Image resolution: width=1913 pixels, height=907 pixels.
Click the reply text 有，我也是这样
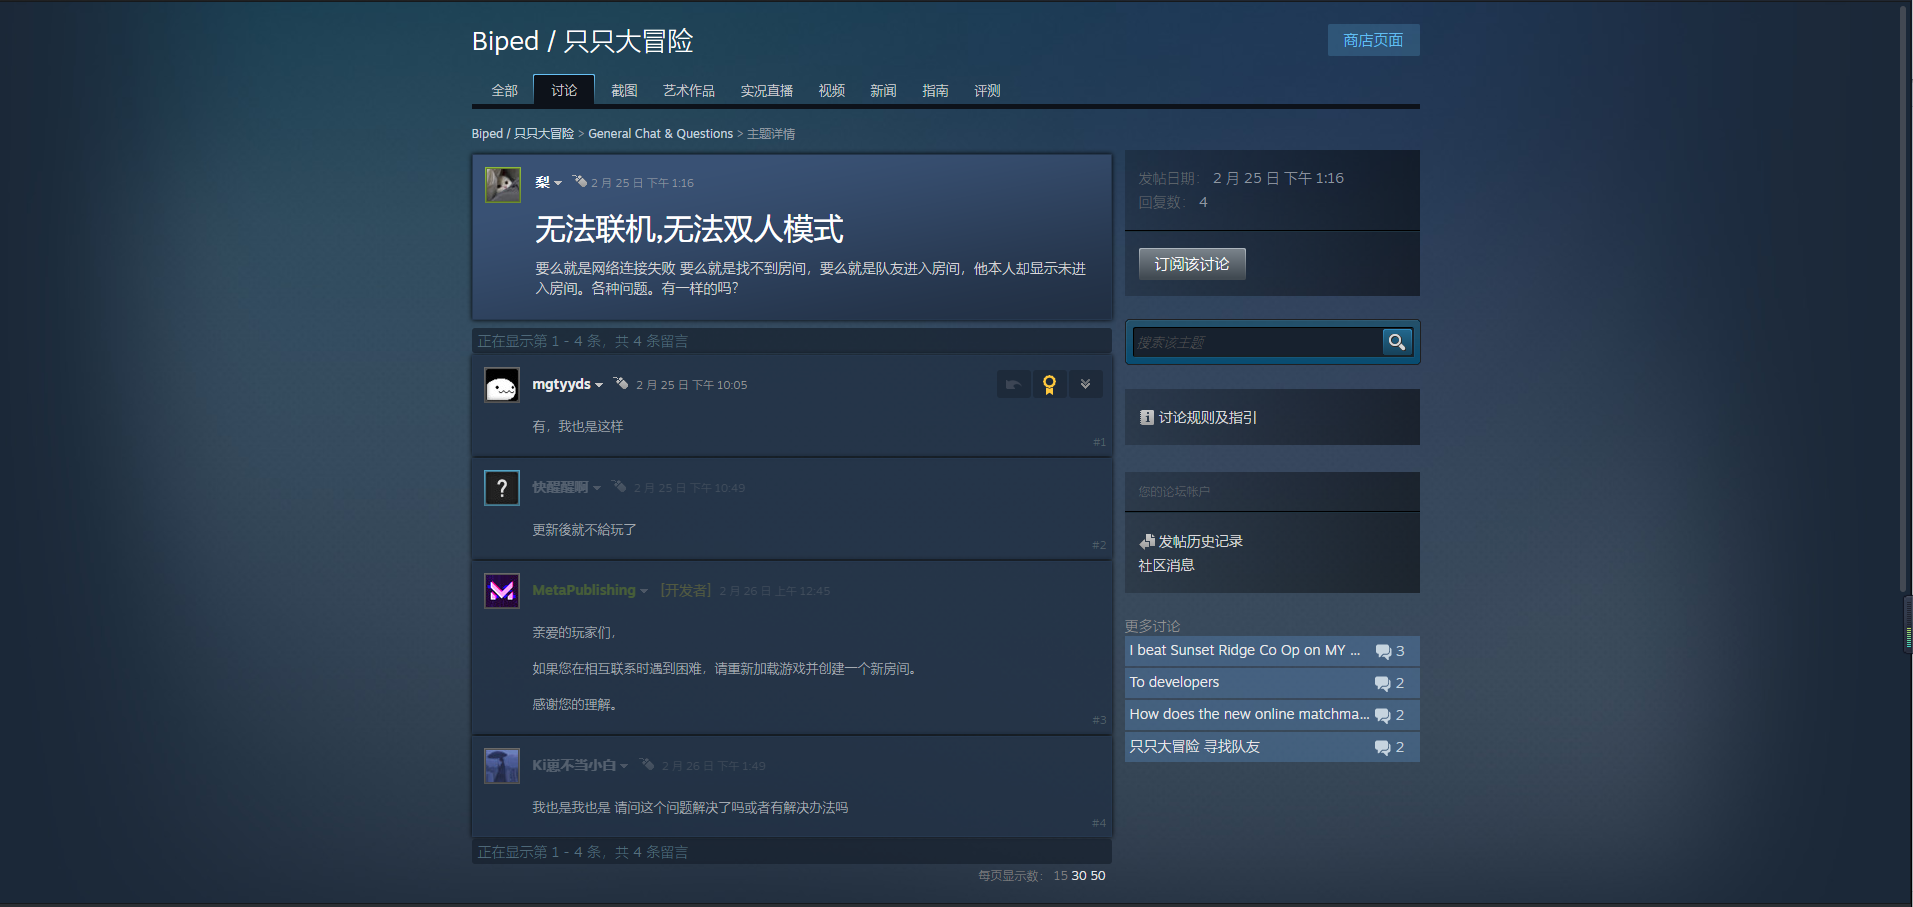(578, 427)
